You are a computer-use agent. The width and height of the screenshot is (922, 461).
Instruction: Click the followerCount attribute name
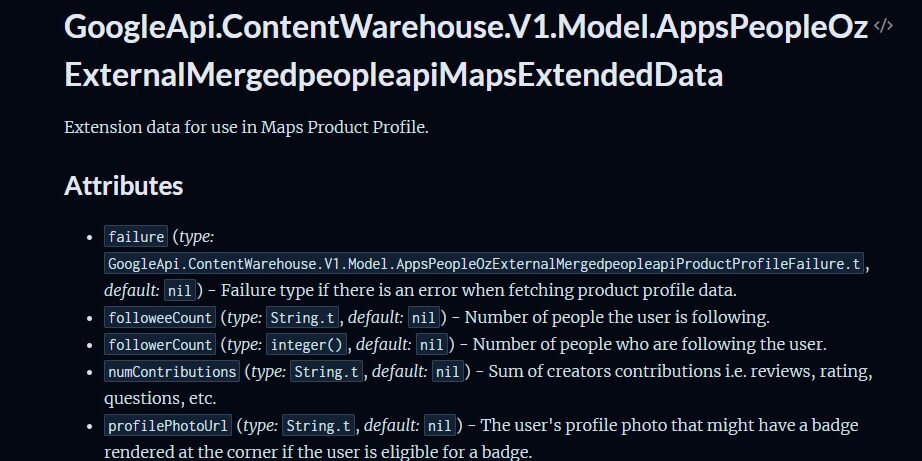[x=160, y=345]
